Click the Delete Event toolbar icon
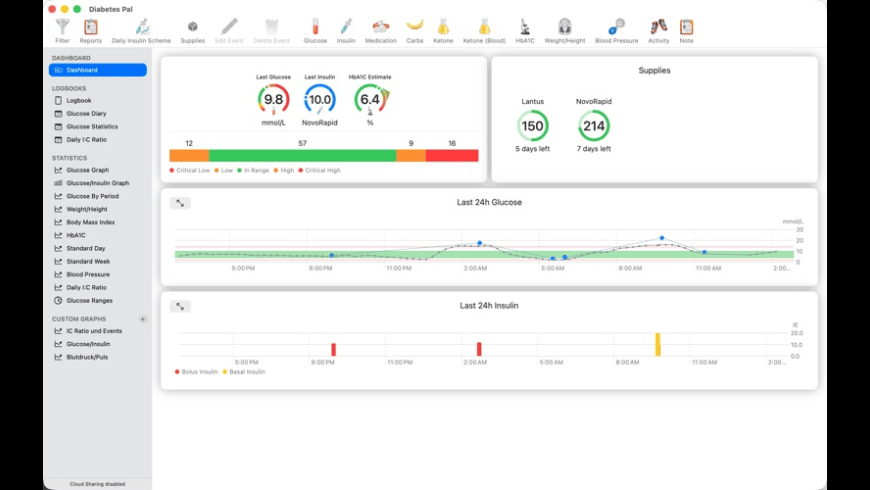This screenshot has height=490, width=870. (x=271, y=31)
